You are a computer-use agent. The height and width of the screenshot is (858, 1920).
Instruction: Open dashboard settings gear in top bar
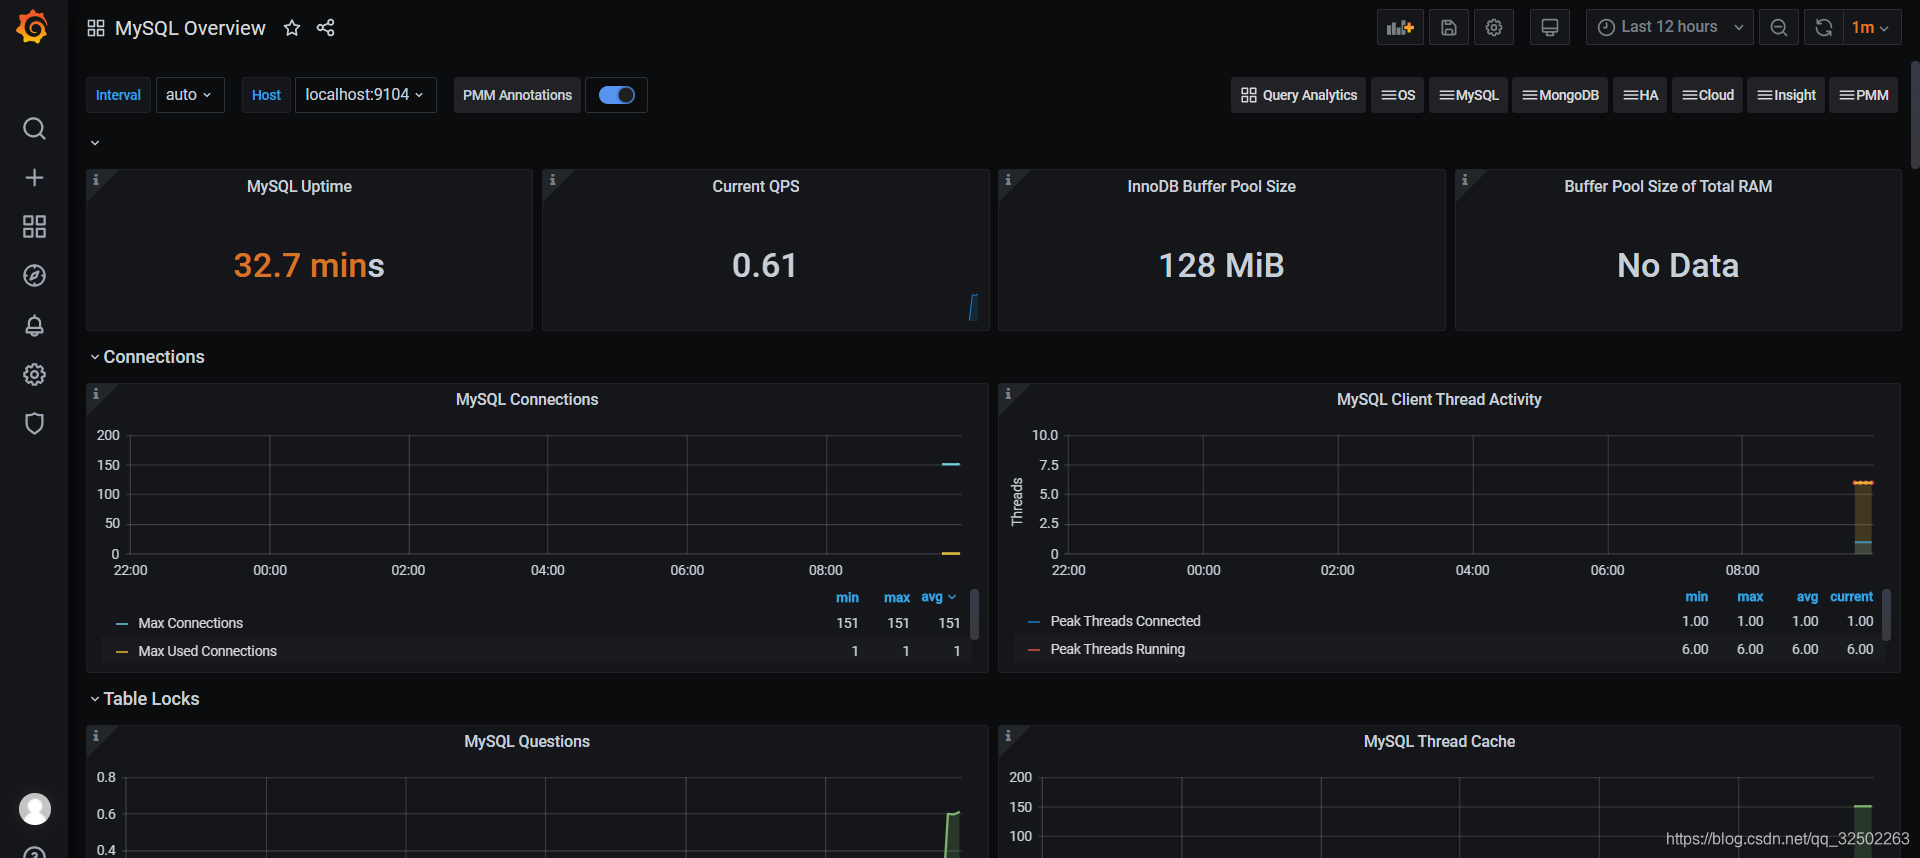tap(1494, 27)
